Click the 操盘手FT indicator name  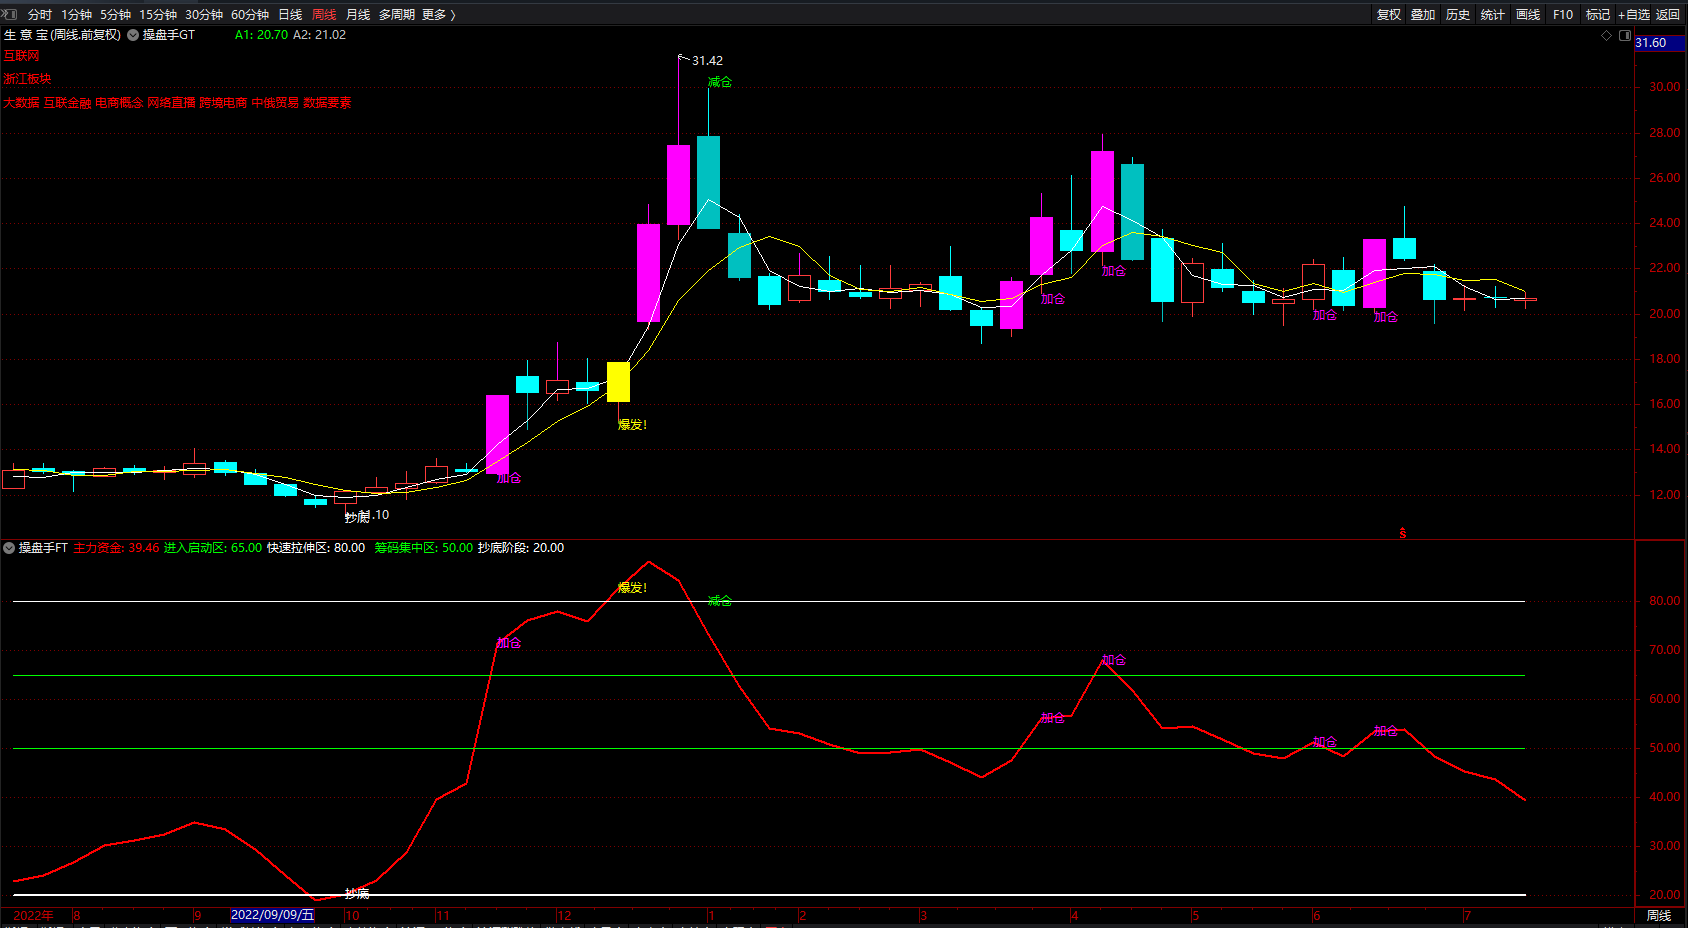point(43,548)
